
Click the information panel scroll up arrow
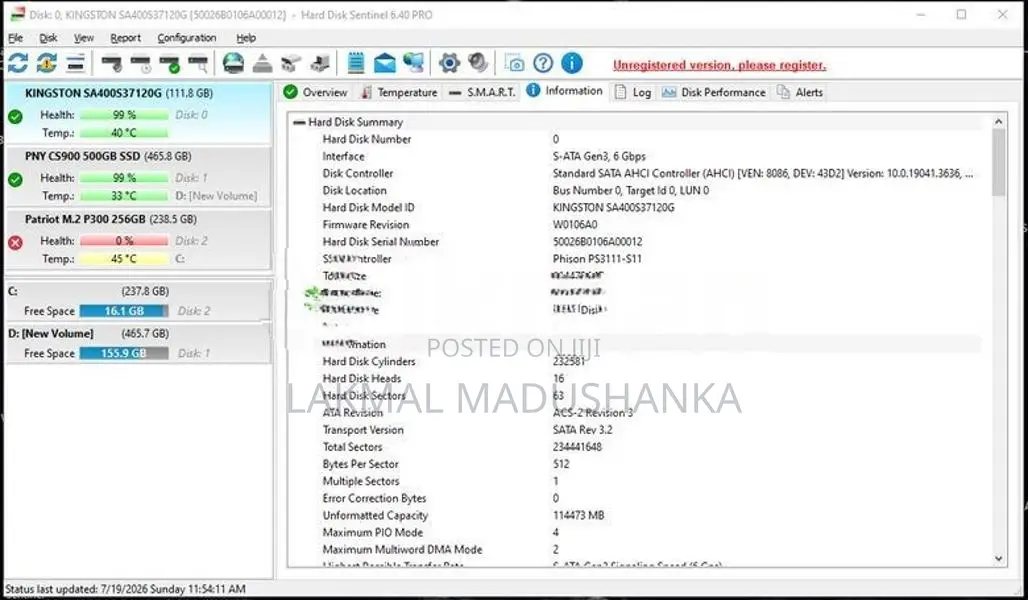point(998,122)
